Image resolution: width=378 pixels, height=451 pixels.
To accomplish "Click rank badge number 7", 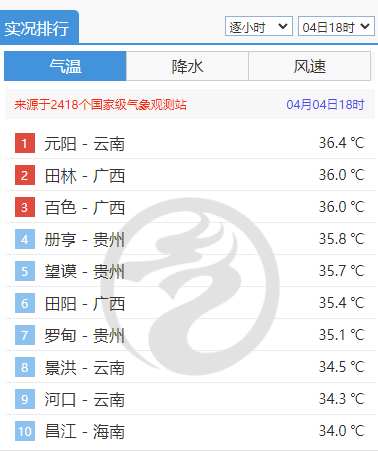I will pyautogui.click(x=25, y=335).
